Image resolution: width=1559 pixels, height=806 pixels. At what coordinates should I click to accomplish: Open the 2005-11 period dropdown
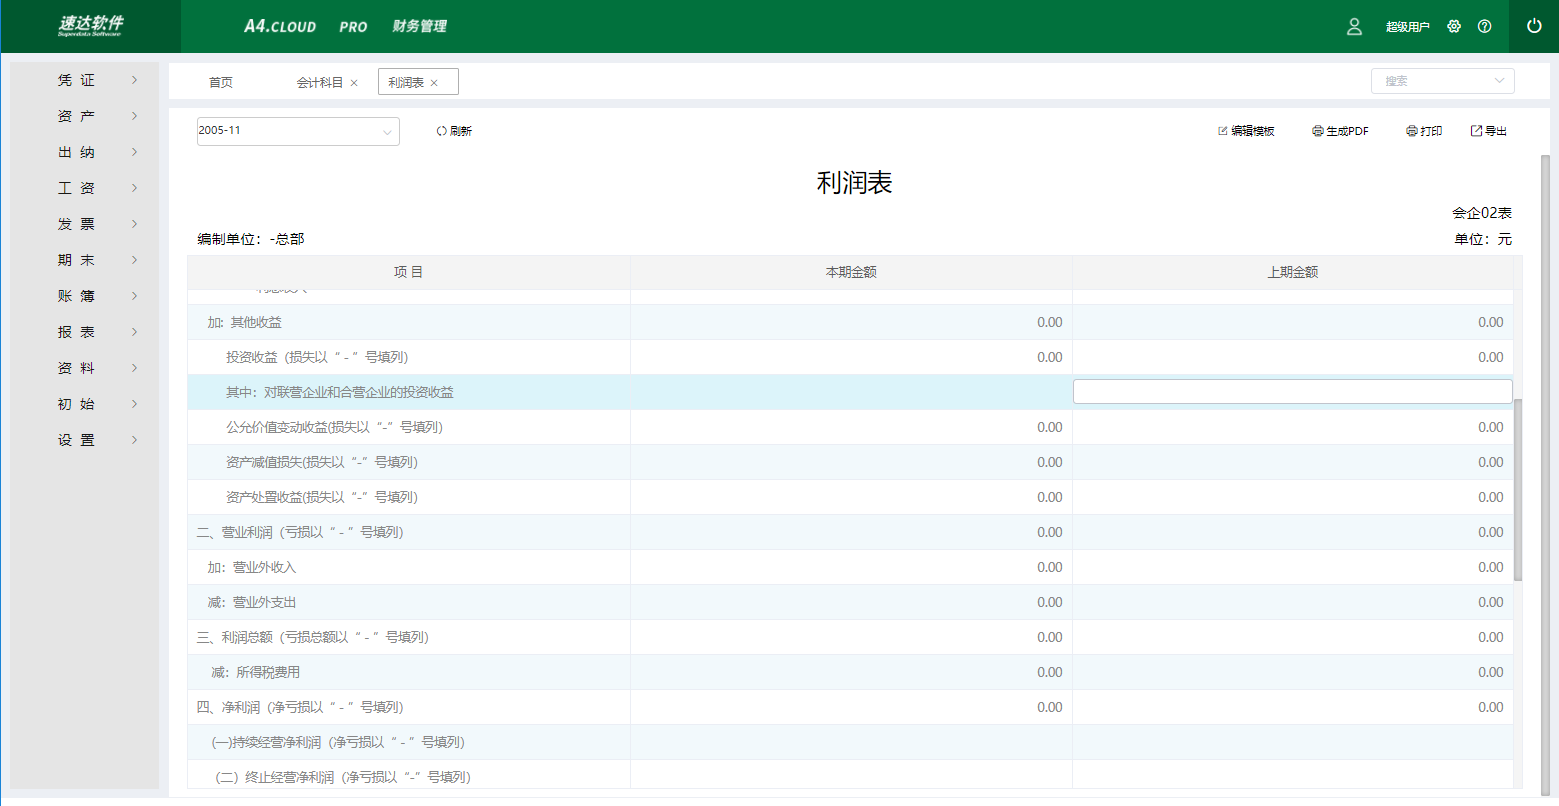(x=298, y=131)
